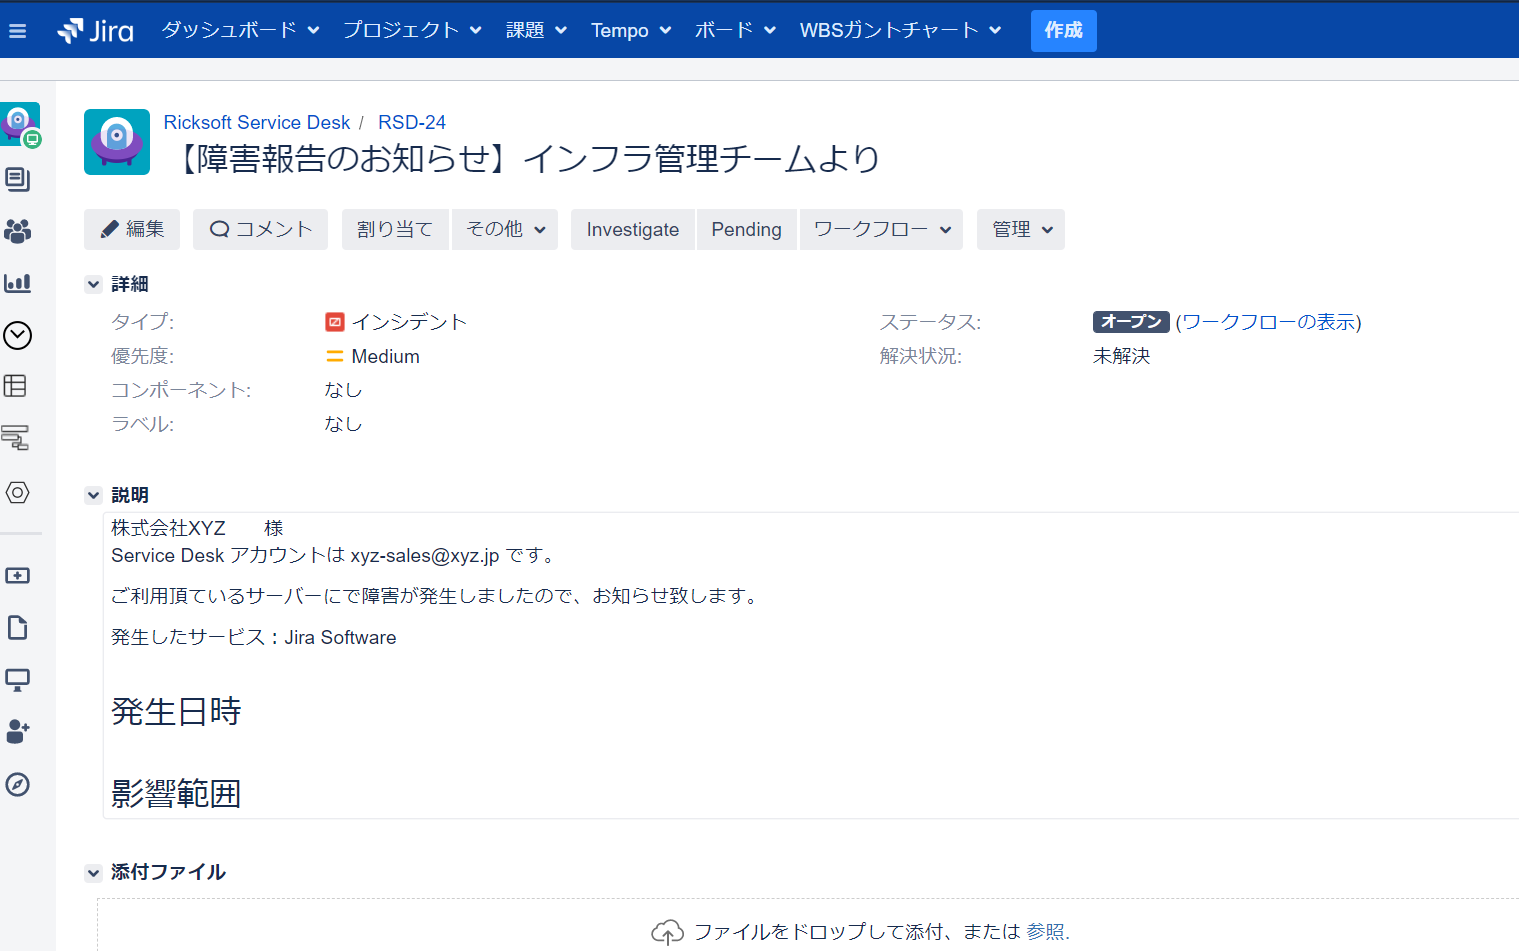Open the プロジェクト dropdown menu

[412, 30]
